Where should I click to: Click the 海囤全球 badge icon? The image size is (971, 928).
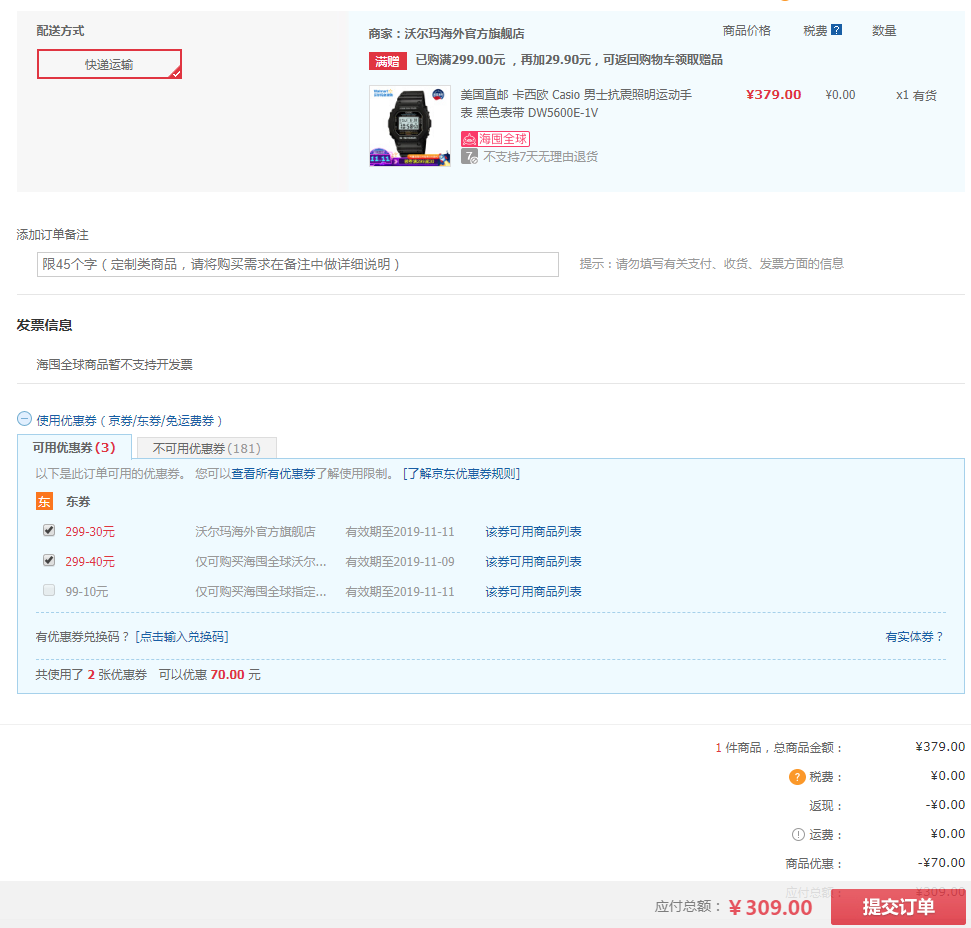(495, 139)
